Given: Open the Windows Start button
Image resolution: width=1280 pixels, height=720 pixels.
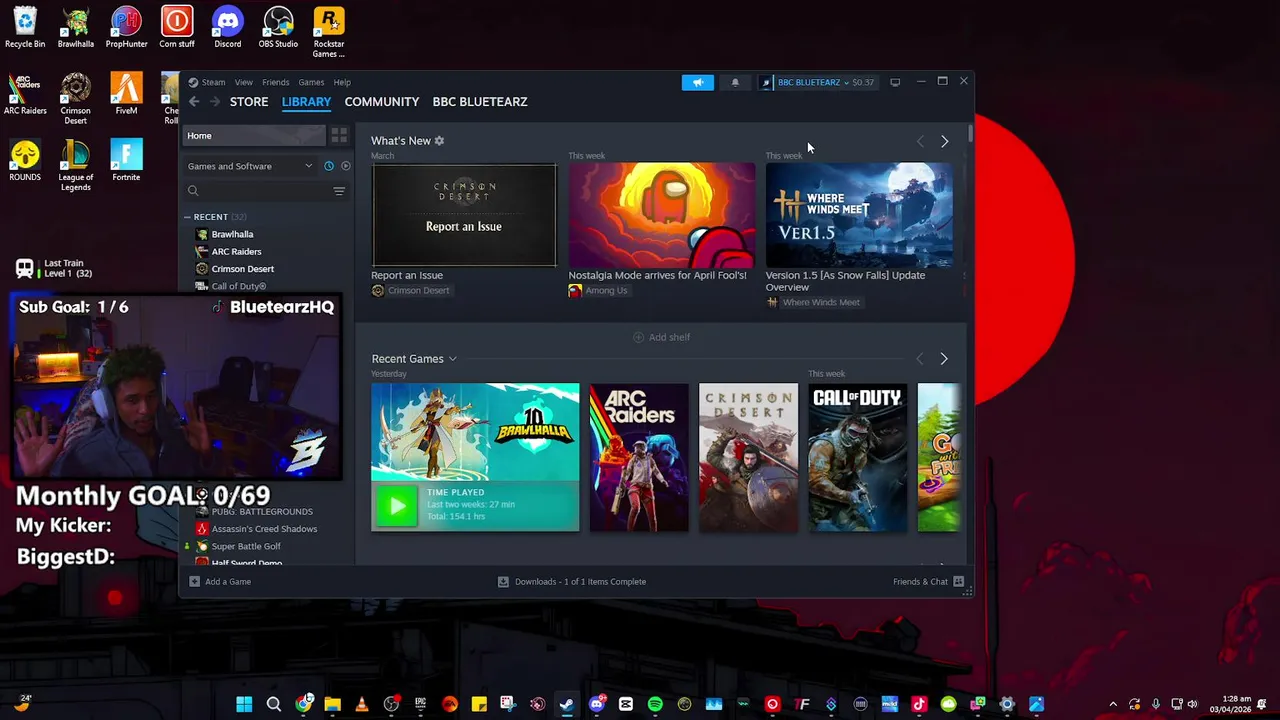Looking at the screenshot, I should (x=244, y=704).
